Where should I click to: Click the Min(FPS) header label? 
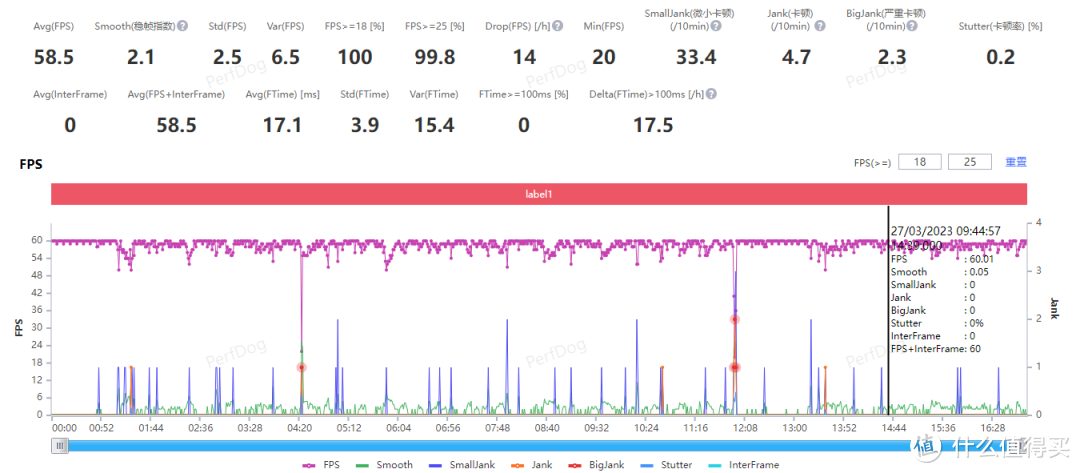click(604, 27)
